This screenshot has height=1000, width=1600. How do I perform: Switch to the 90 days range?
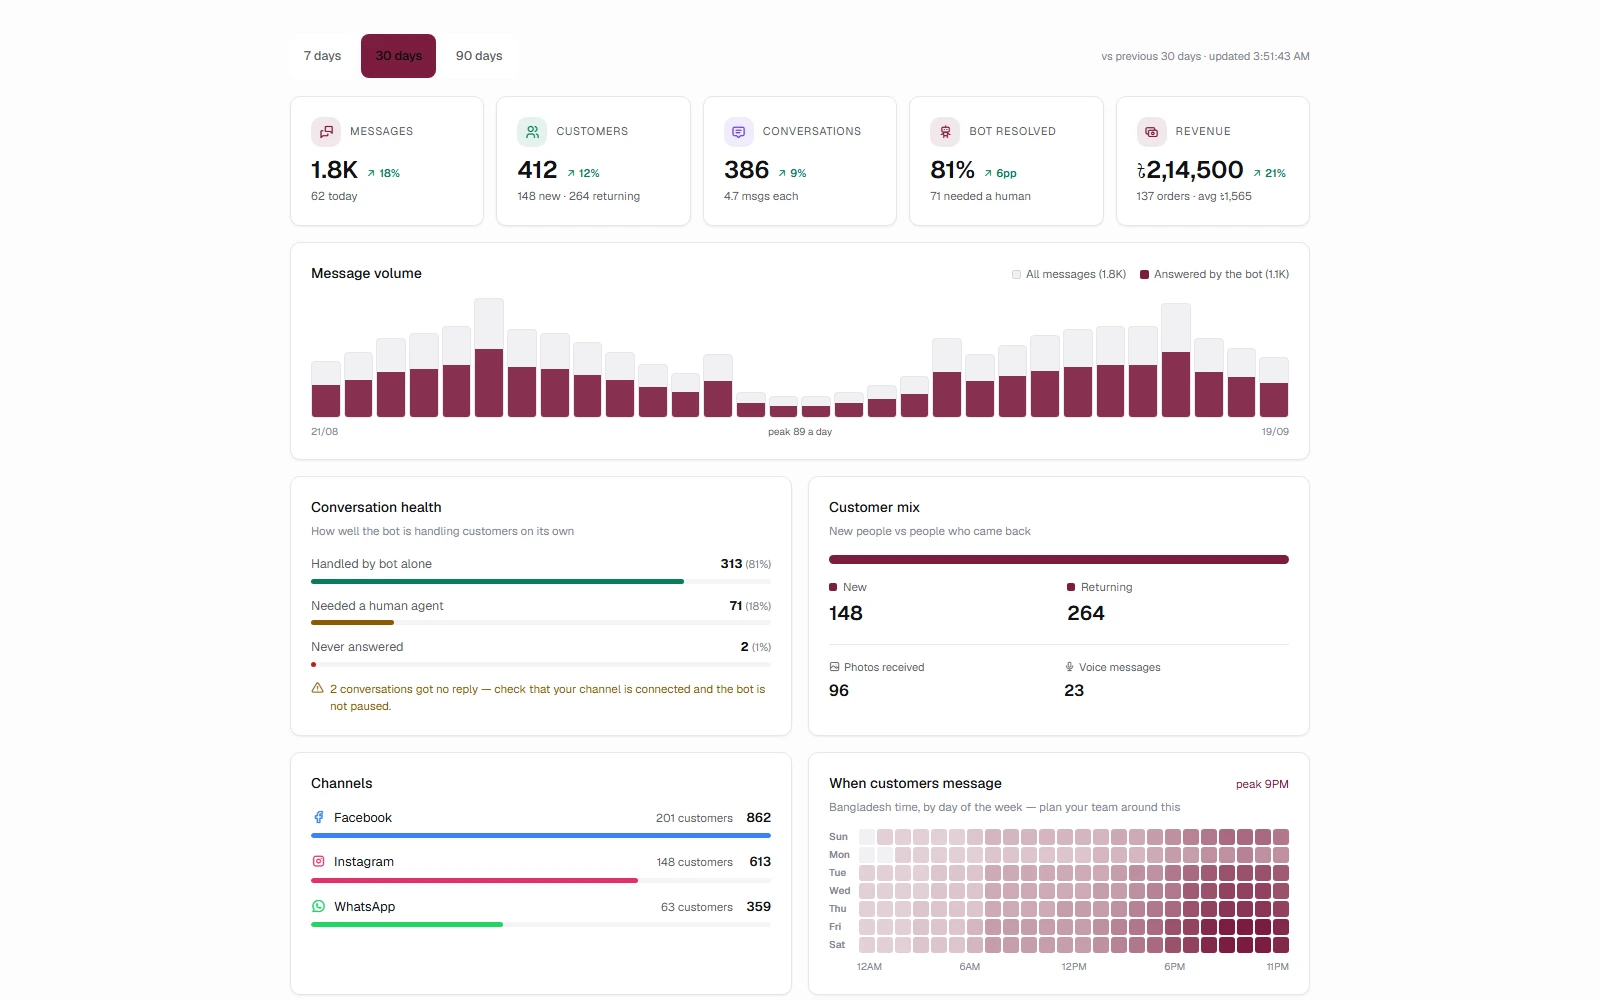[x=479, y=56]
